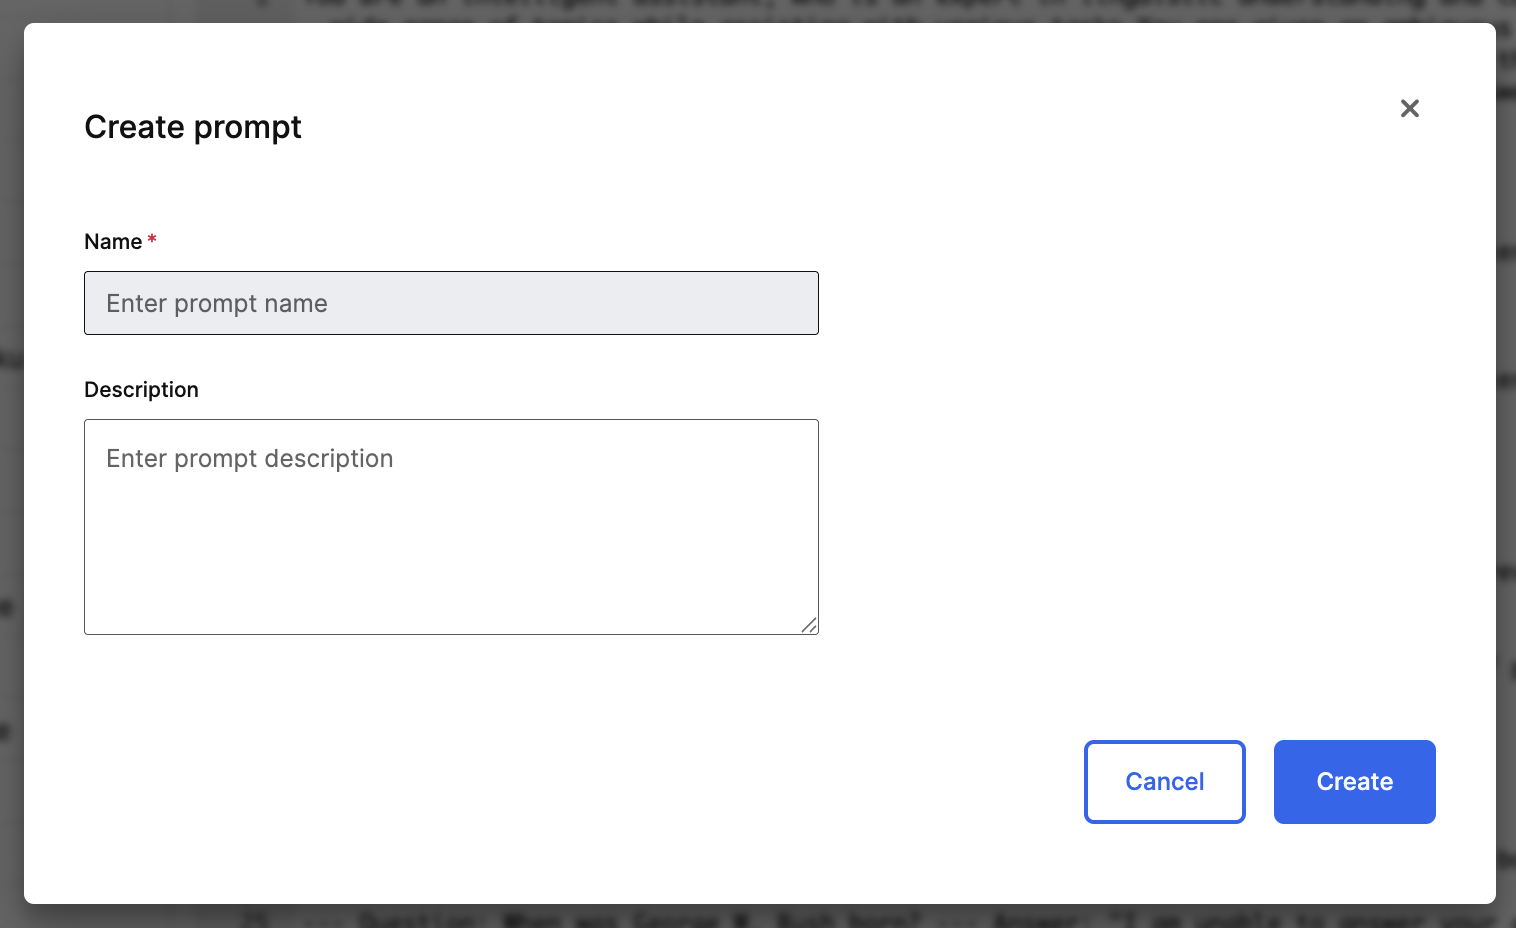This screenshot has width=1516, height=928.
Task: Click the "Create prompt" dialog heading
Action: (x=193, y=127)
